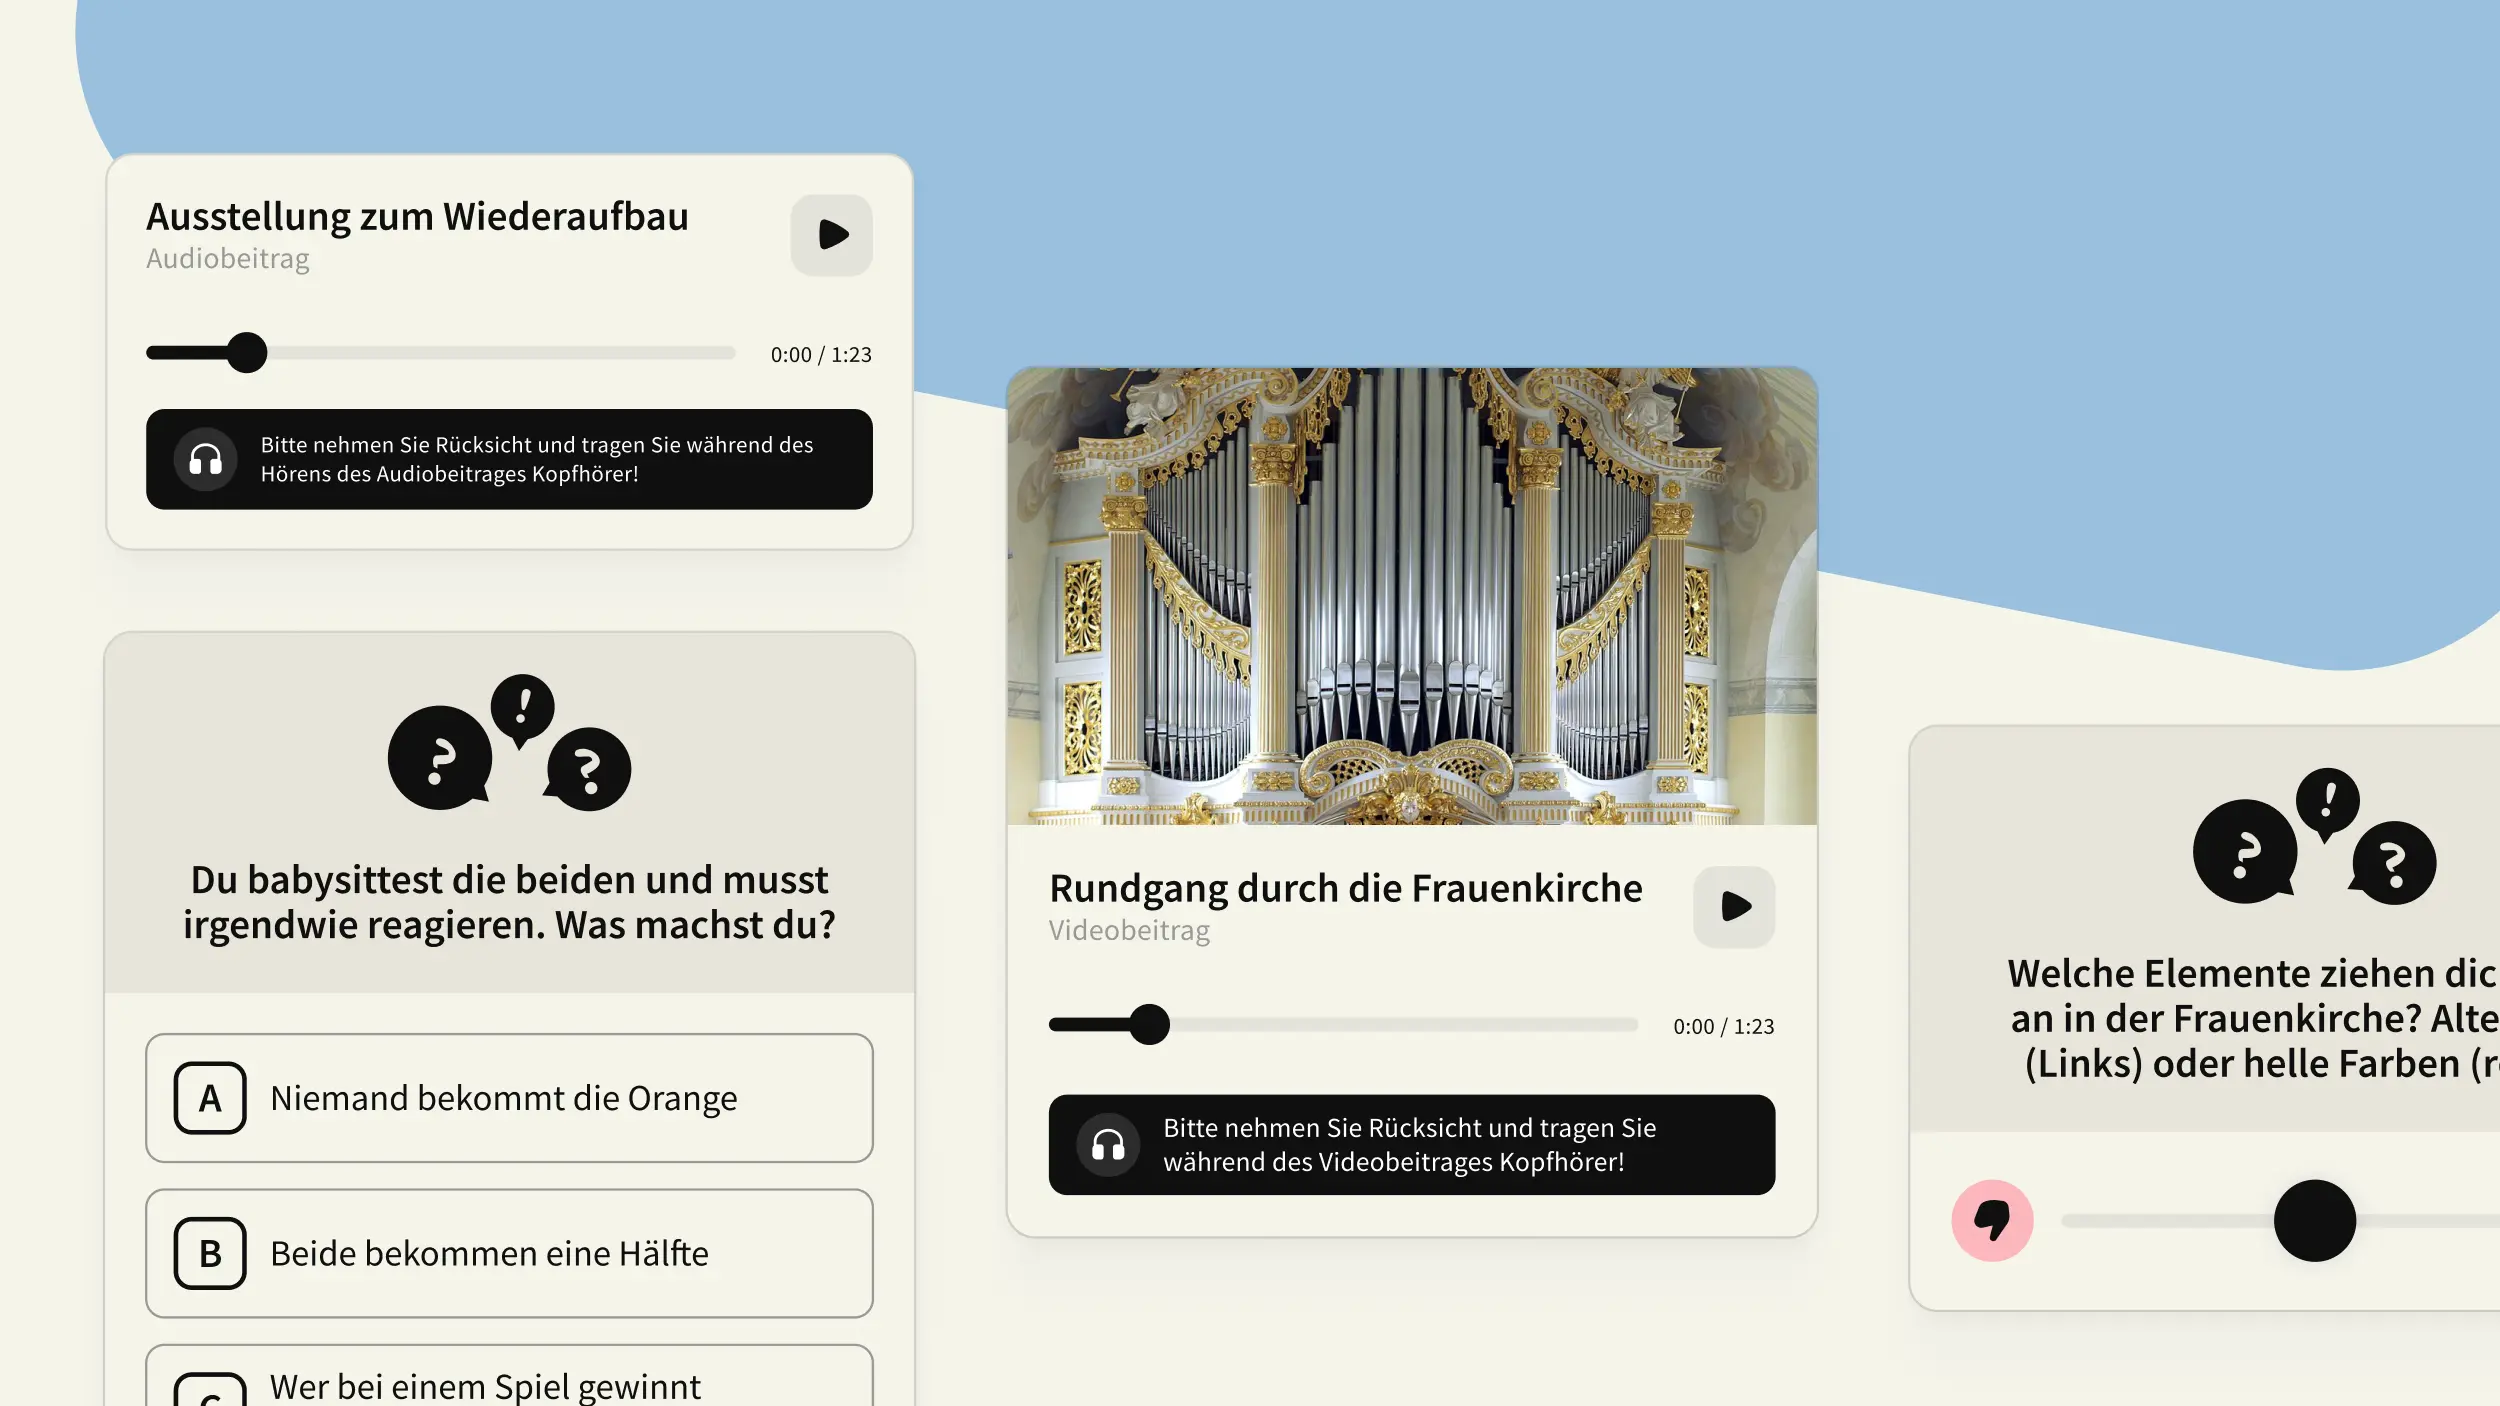The width and height of the screenshot is (2500, 1406).
Task: Click speech bubbles icon in babysitting quiz
Action: point(509,742)
